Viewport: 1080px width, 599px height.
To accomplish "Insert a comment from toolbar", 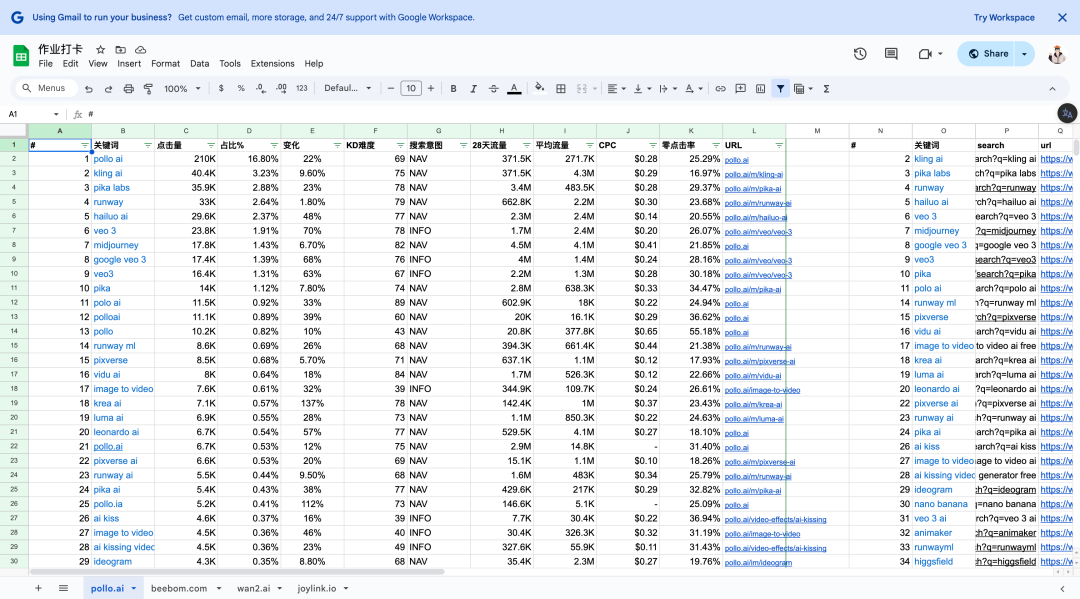I will pyautogui.click(x=740, y=89).
